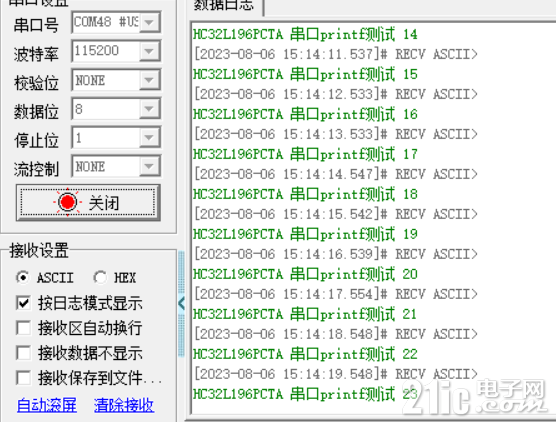Click log line ending with printf测试 21
The image size is (556, 422).
pos(305,315)
